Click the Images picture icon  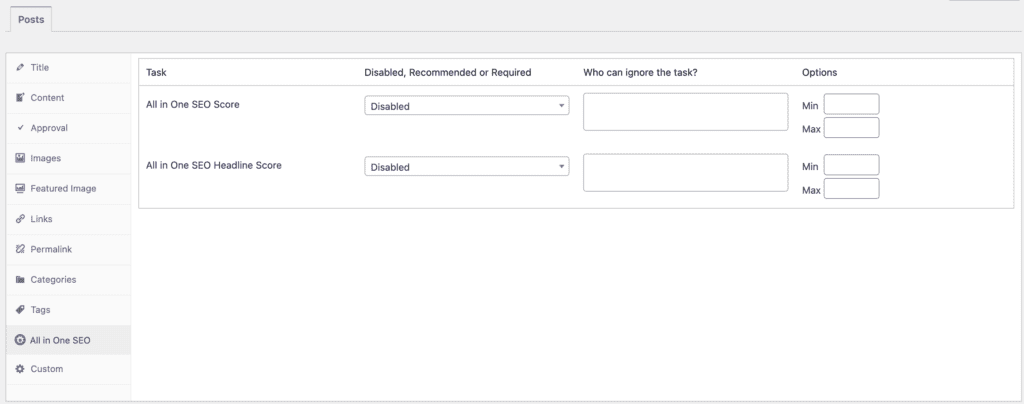coord(20,158)
